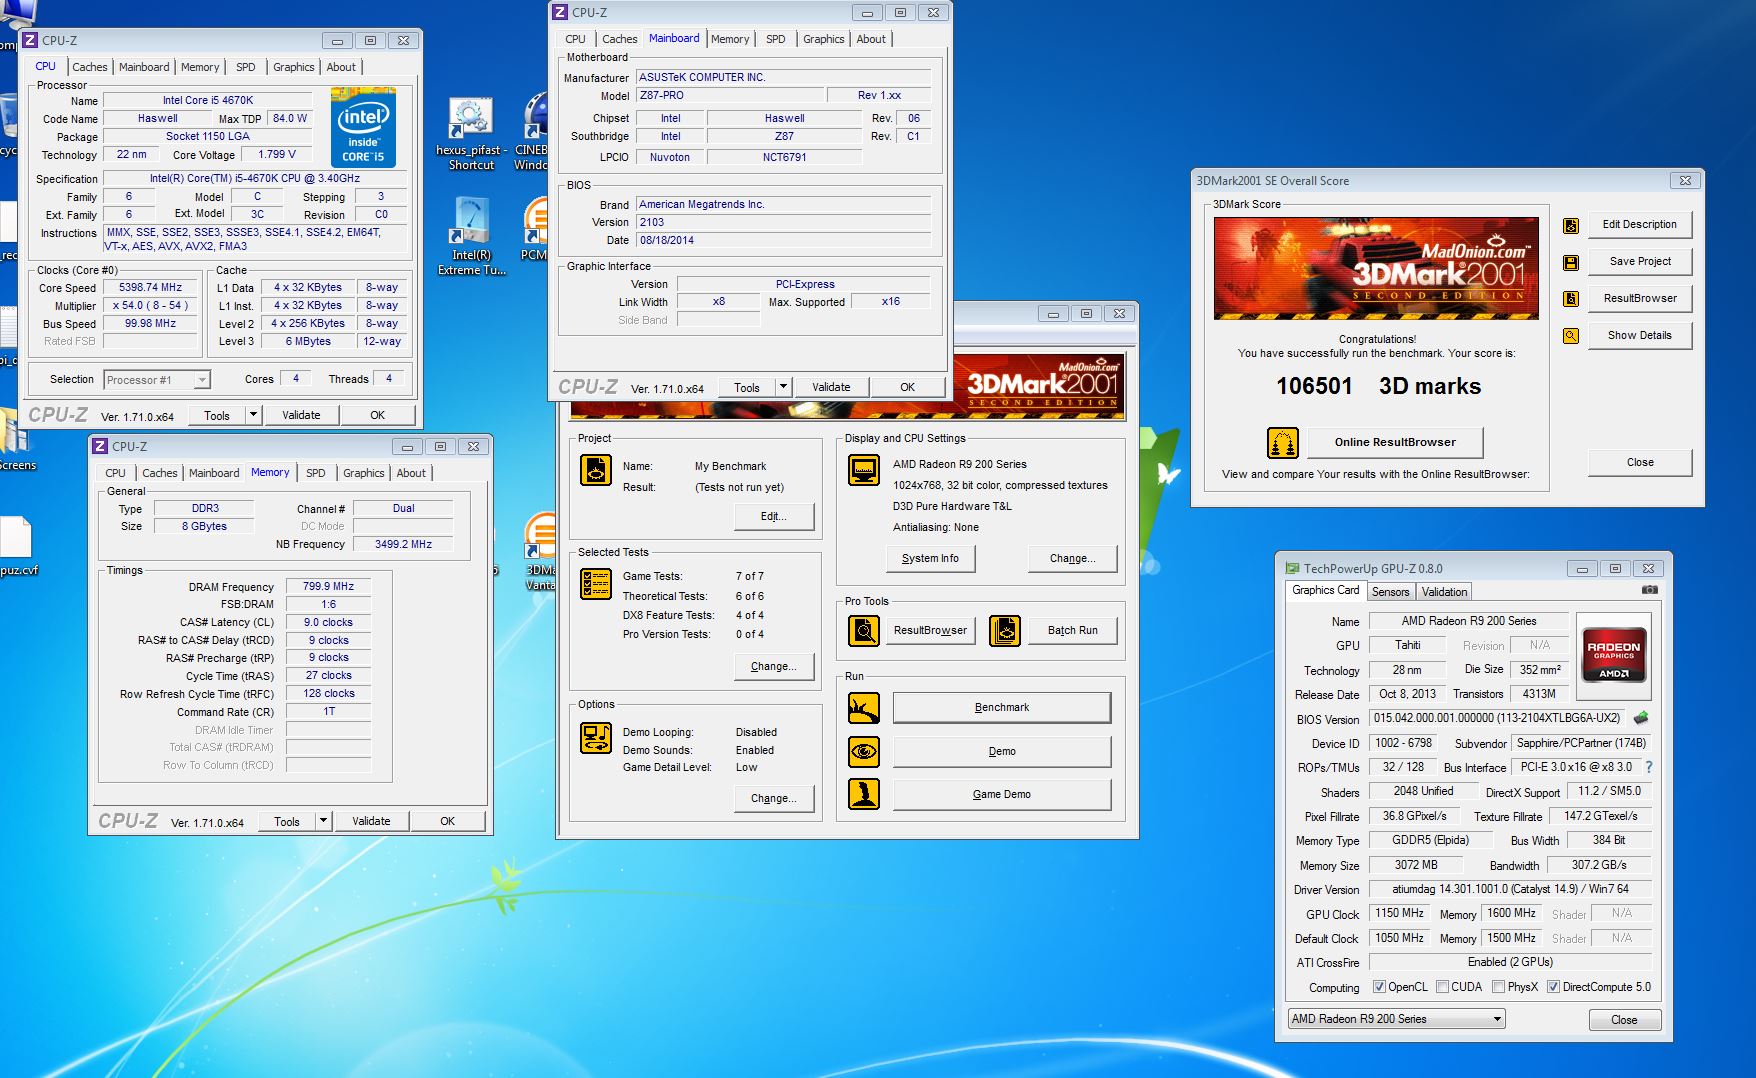Click the Project edit icon in 3DMark2001
Viewport: 1756px width, 1078px height.
tap(596, 469)
